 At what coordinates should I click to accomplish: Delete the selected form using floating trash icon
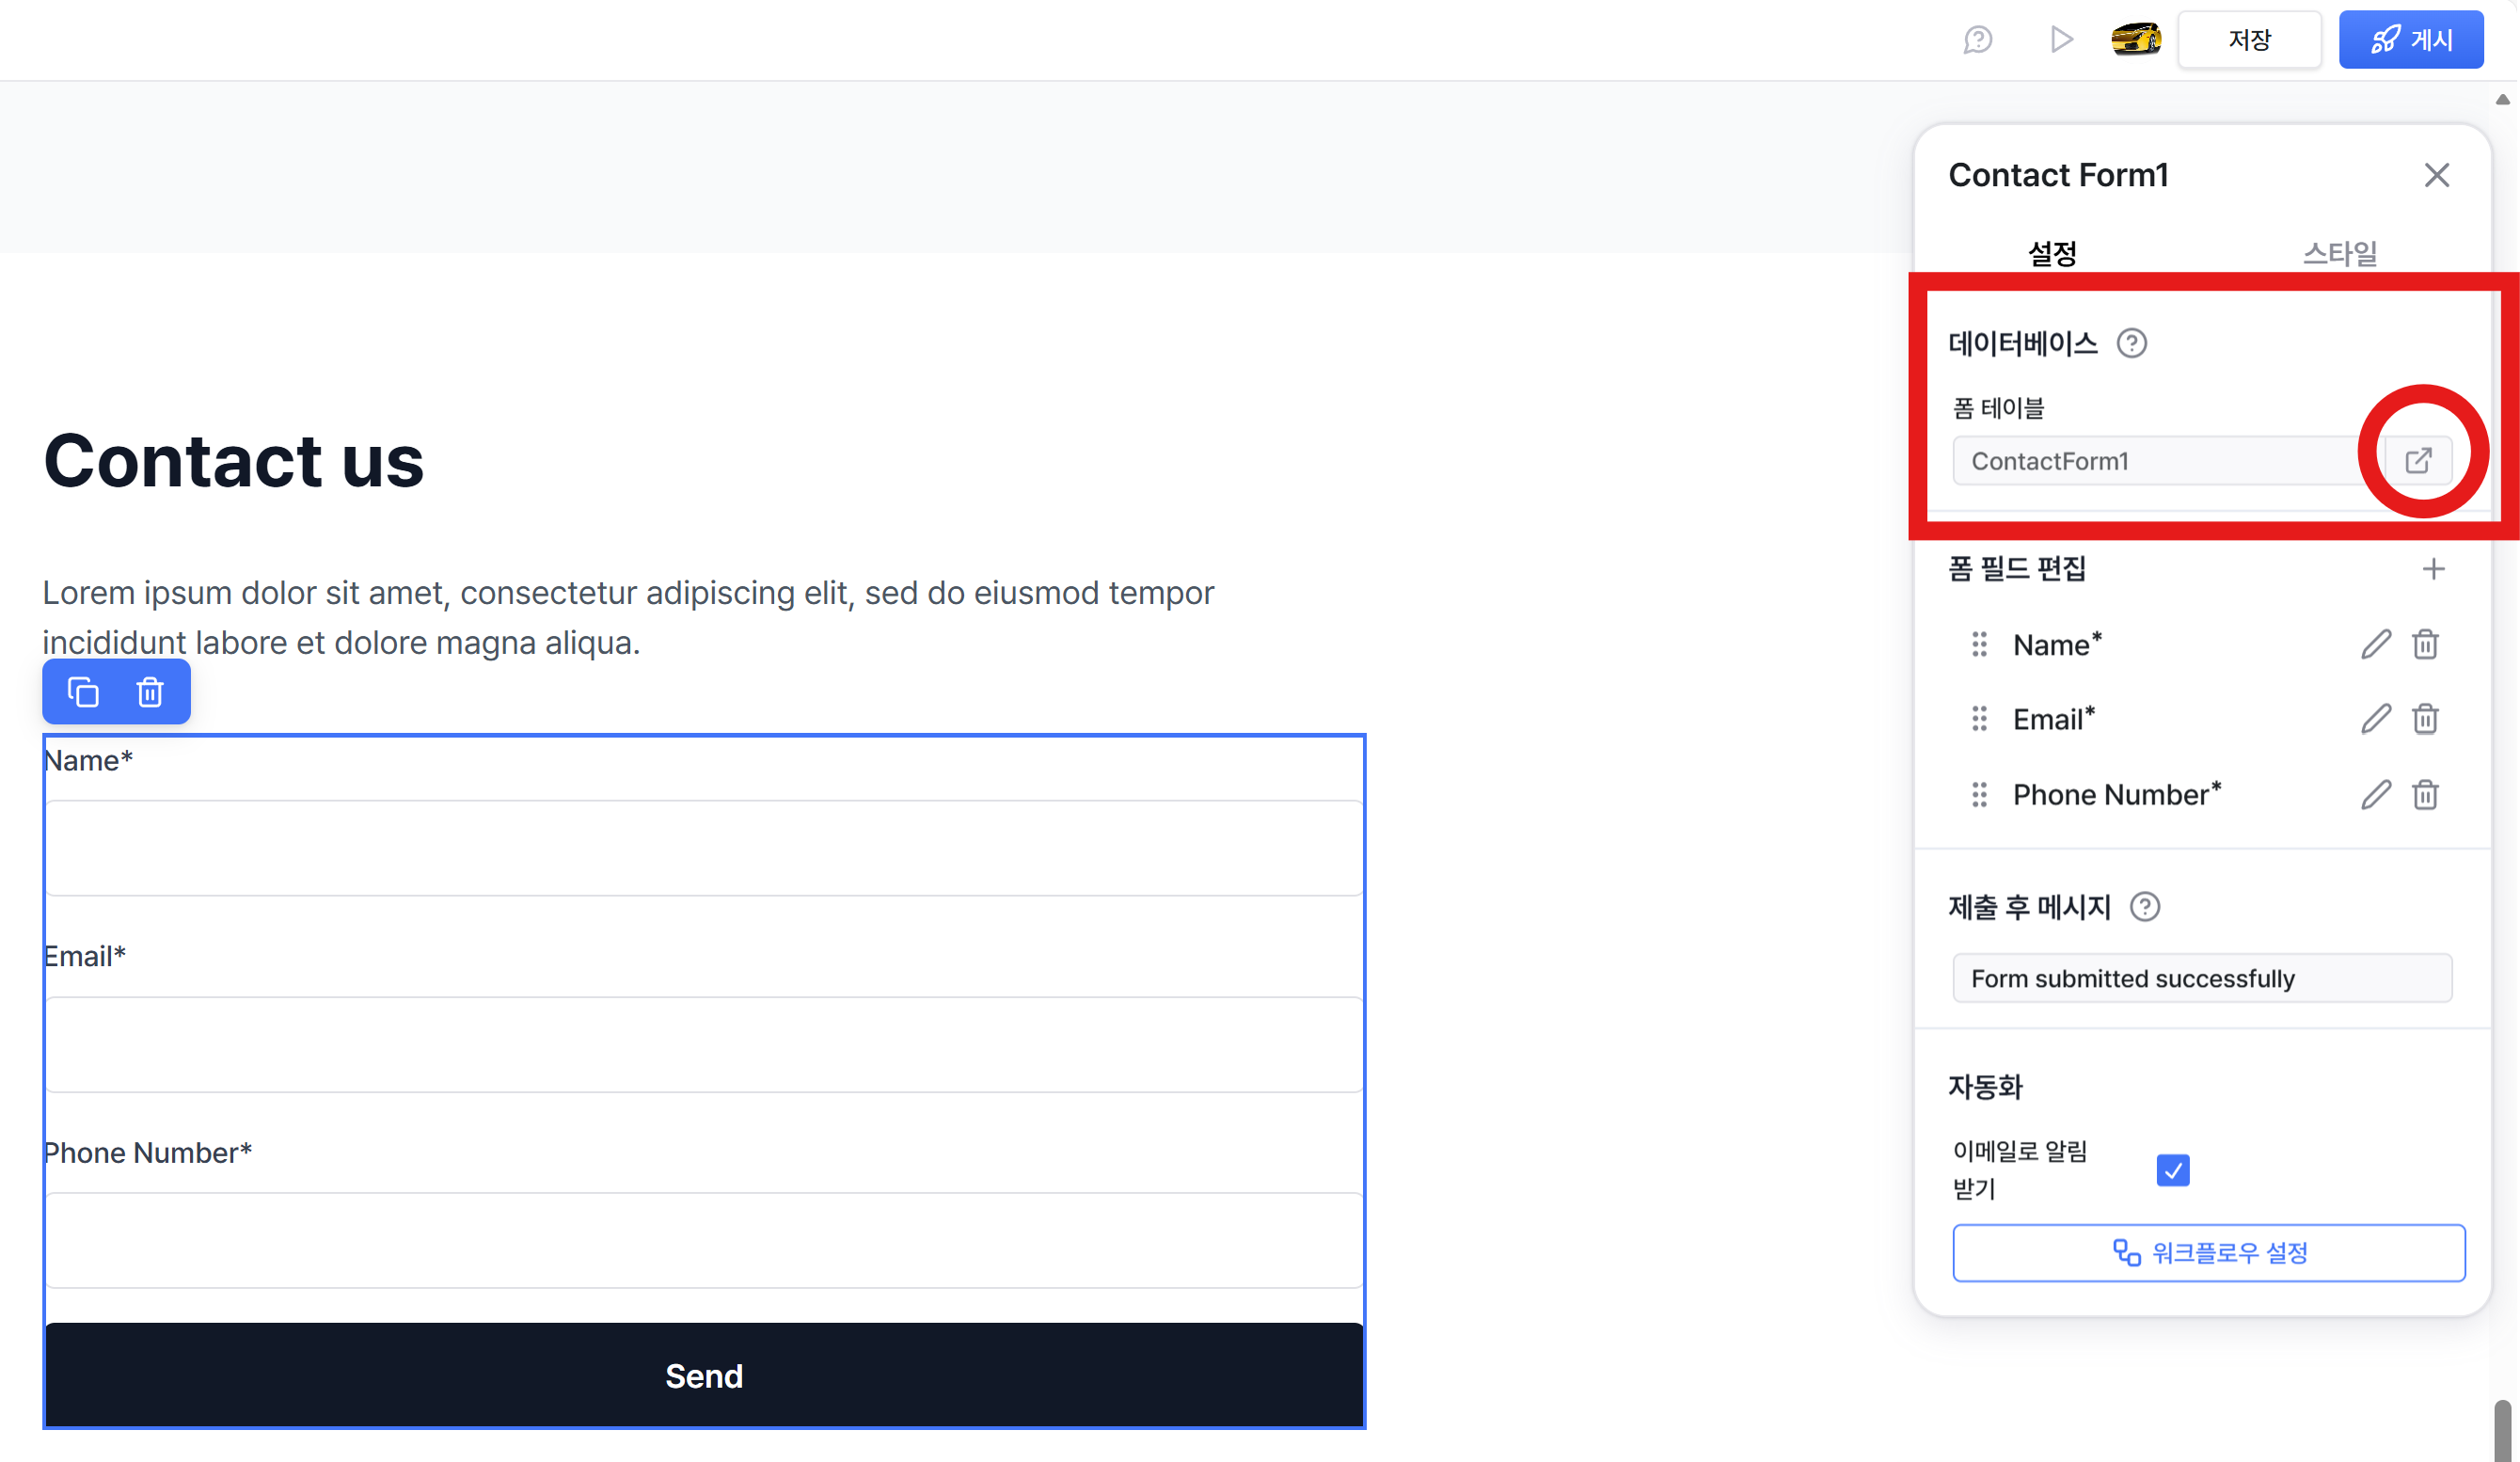pyautogui.click(x=150, y=692)
